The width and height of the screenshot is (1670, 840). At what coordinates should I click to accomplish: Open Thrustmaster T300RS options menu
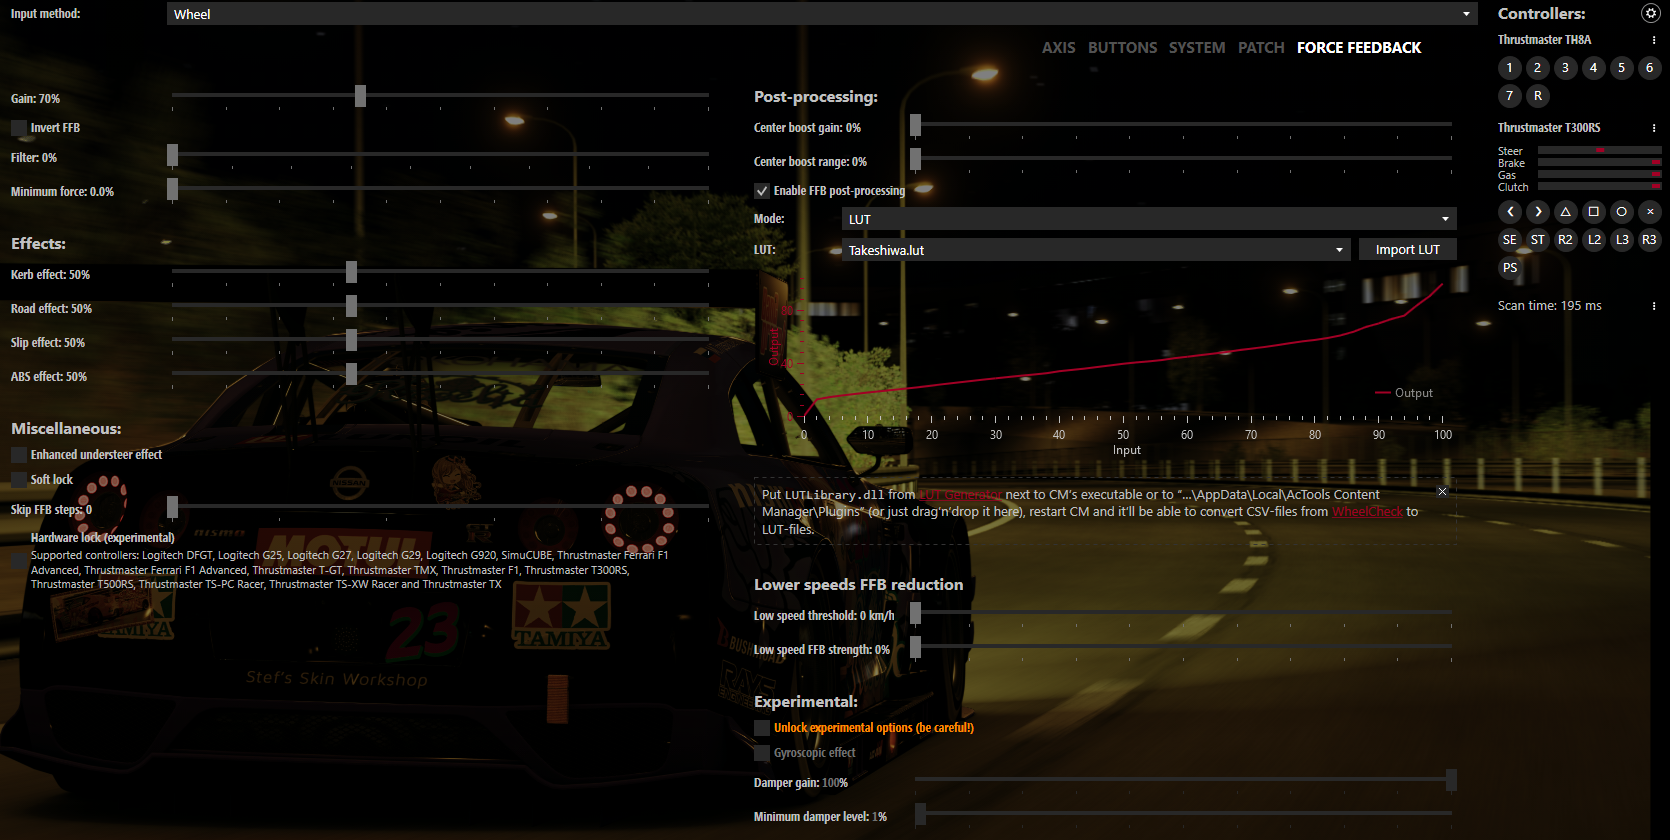1654,128
